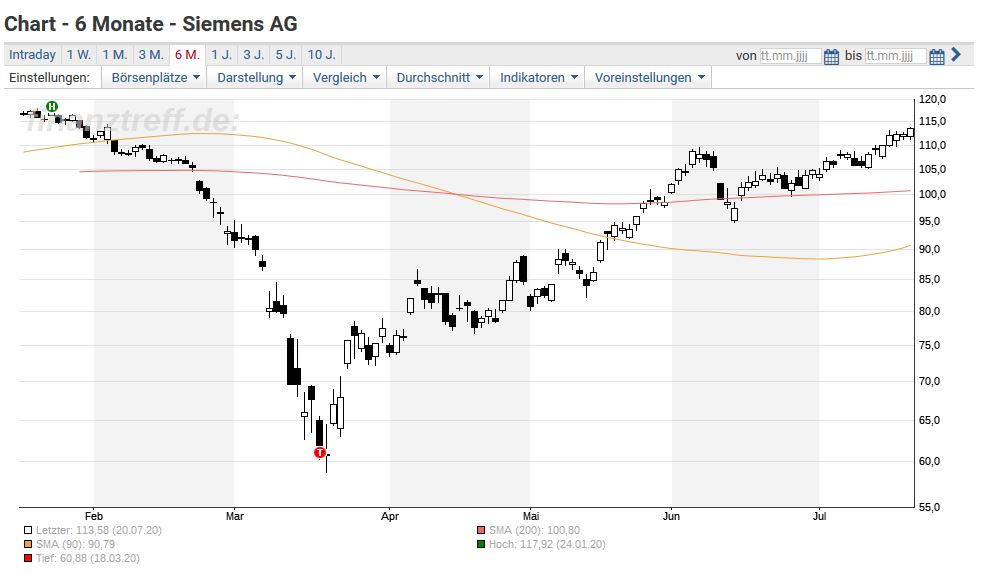Open the Darstellung dropdown

(255, 78)
